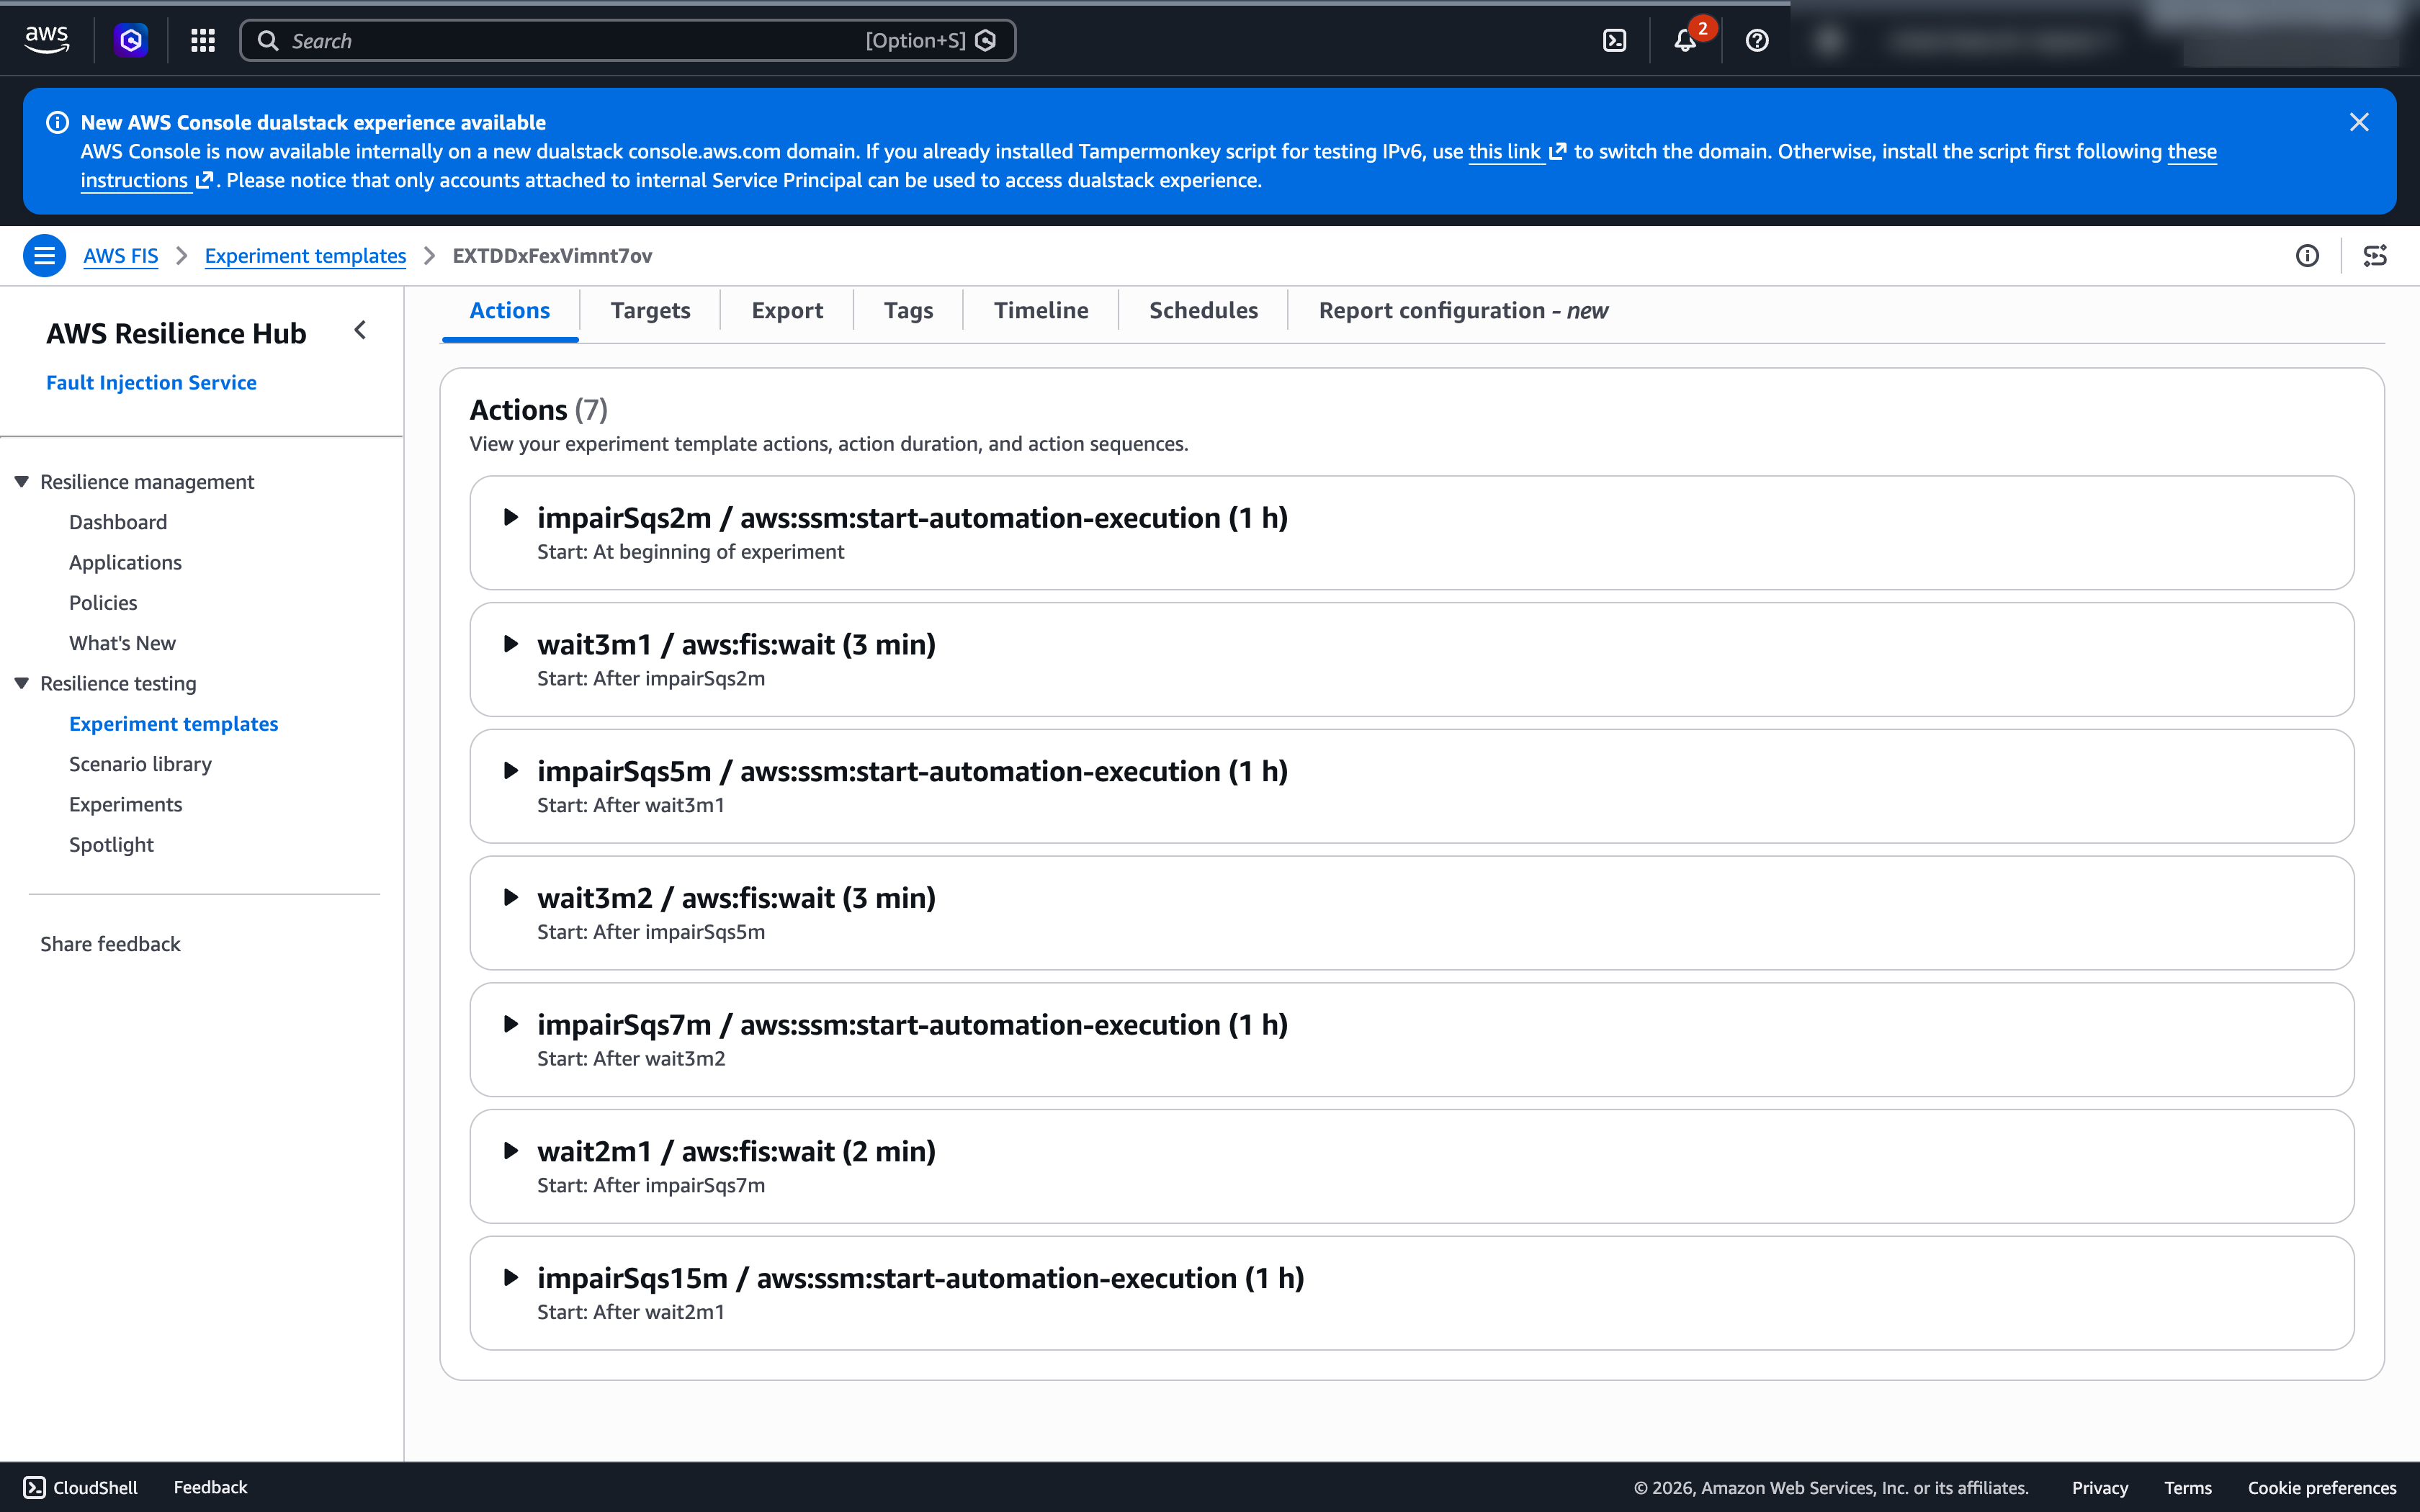Switch to the Timeline tab

[x=1041, y=311]
